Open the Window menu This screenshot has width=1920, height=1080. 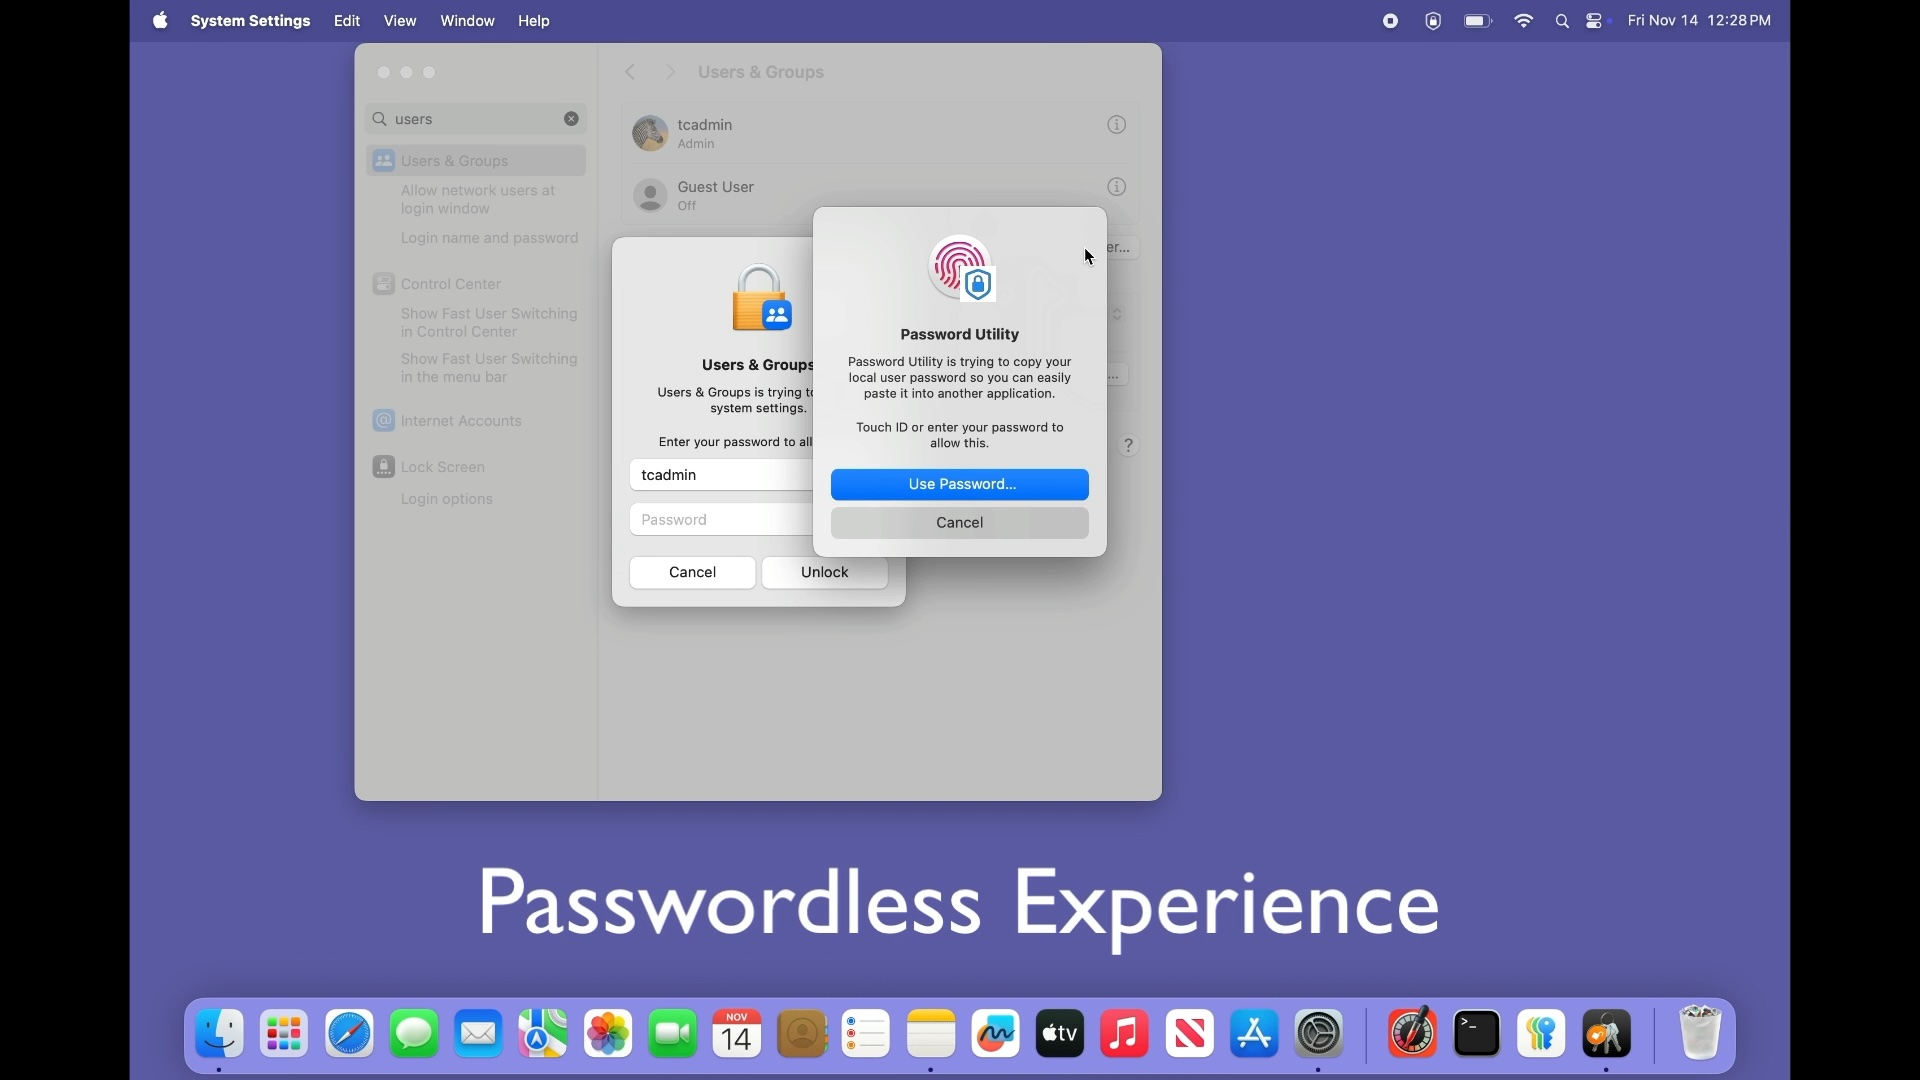tap(466, 20)
